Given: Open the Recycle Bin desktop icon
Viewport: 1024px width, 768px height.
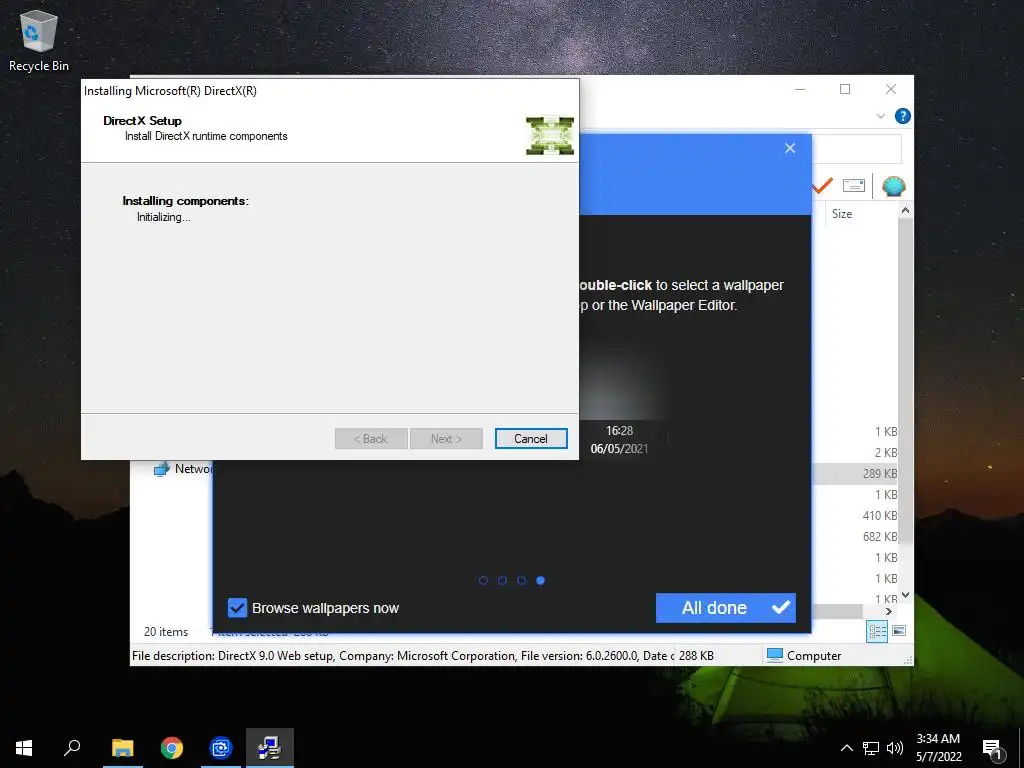Looking at the screenshot, I should click(39, 40).
